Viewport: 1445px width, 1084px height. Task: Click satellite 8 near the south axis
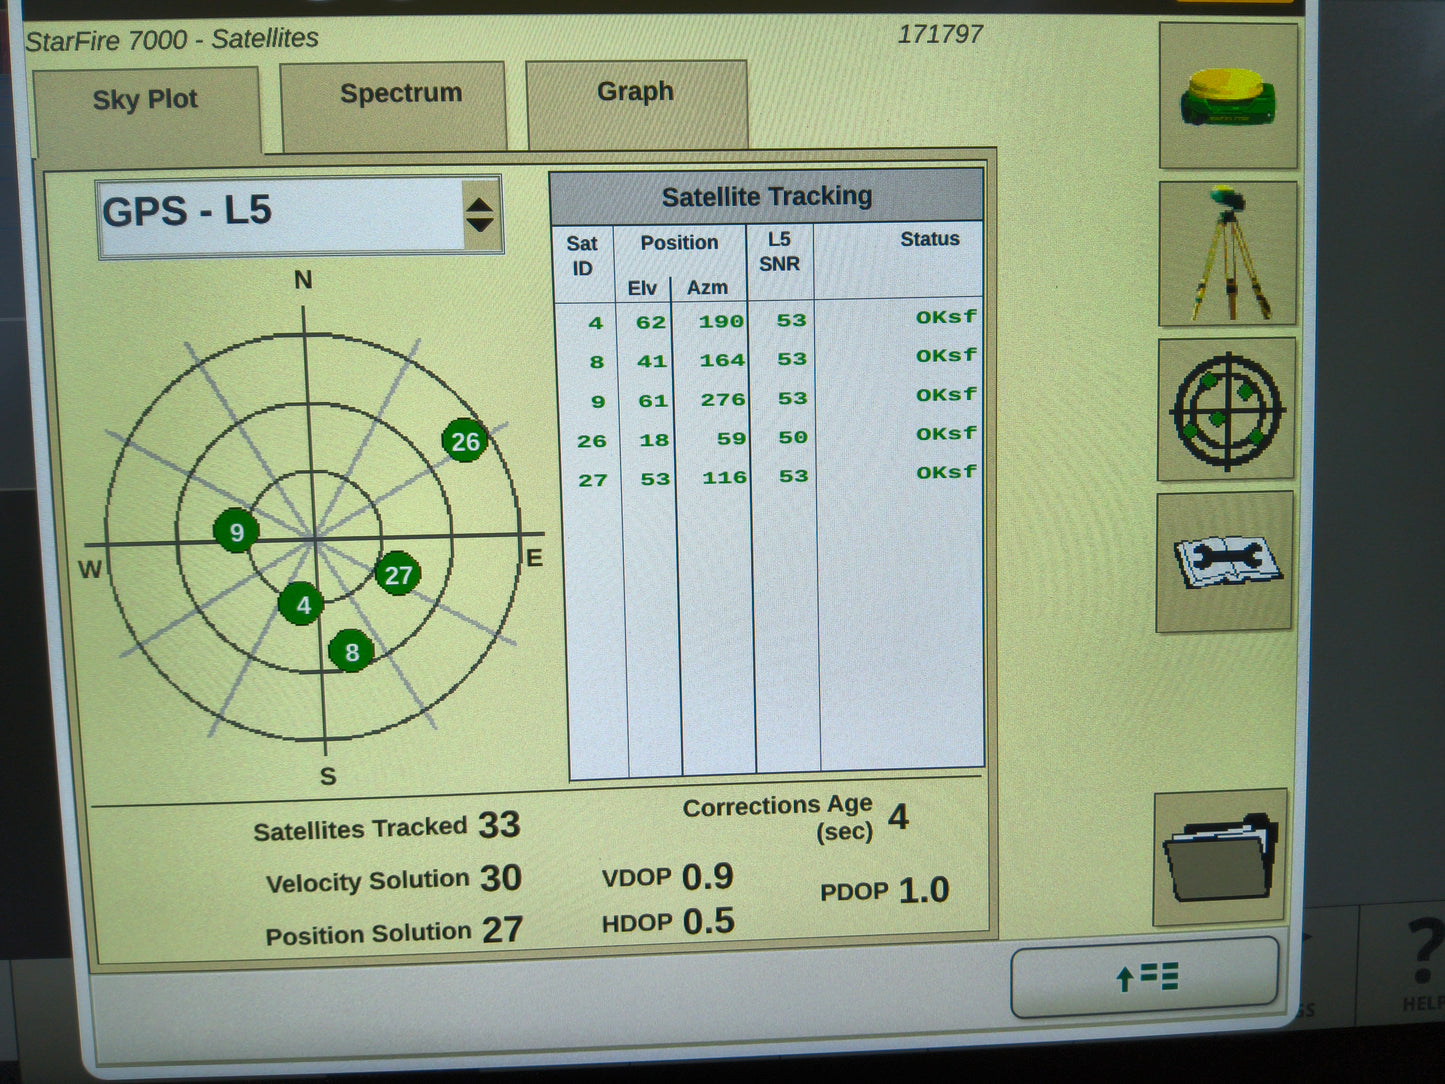pyautogui.click(x=350, y=651)
